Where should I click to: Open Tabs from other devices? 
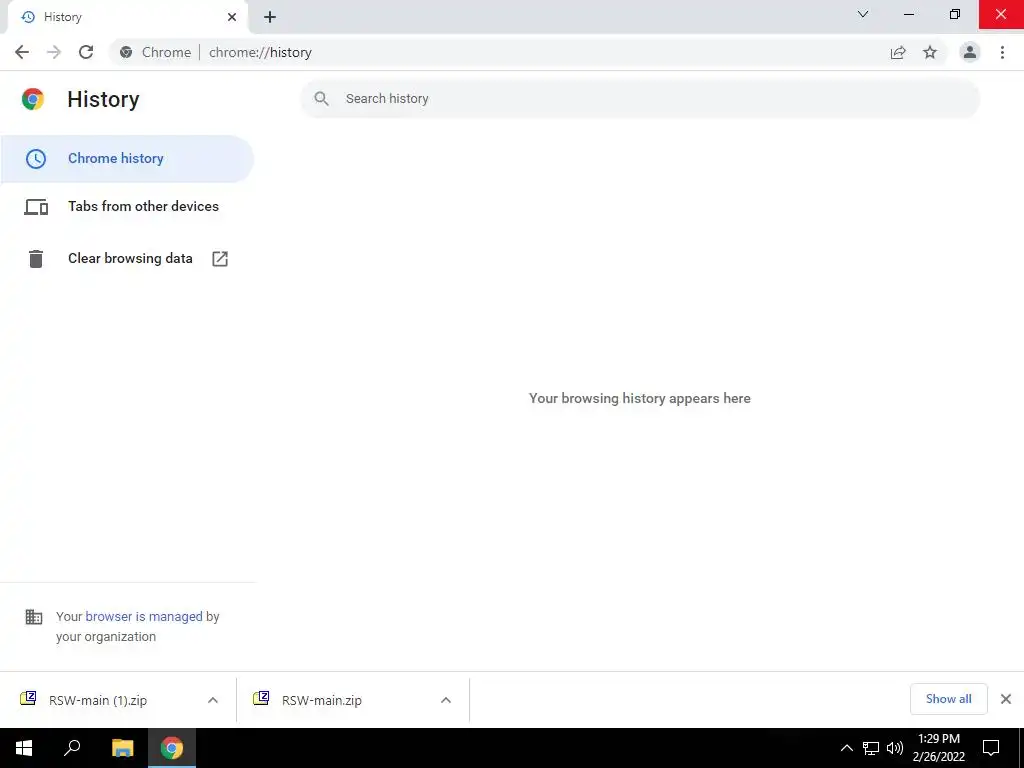coord(127,206)
